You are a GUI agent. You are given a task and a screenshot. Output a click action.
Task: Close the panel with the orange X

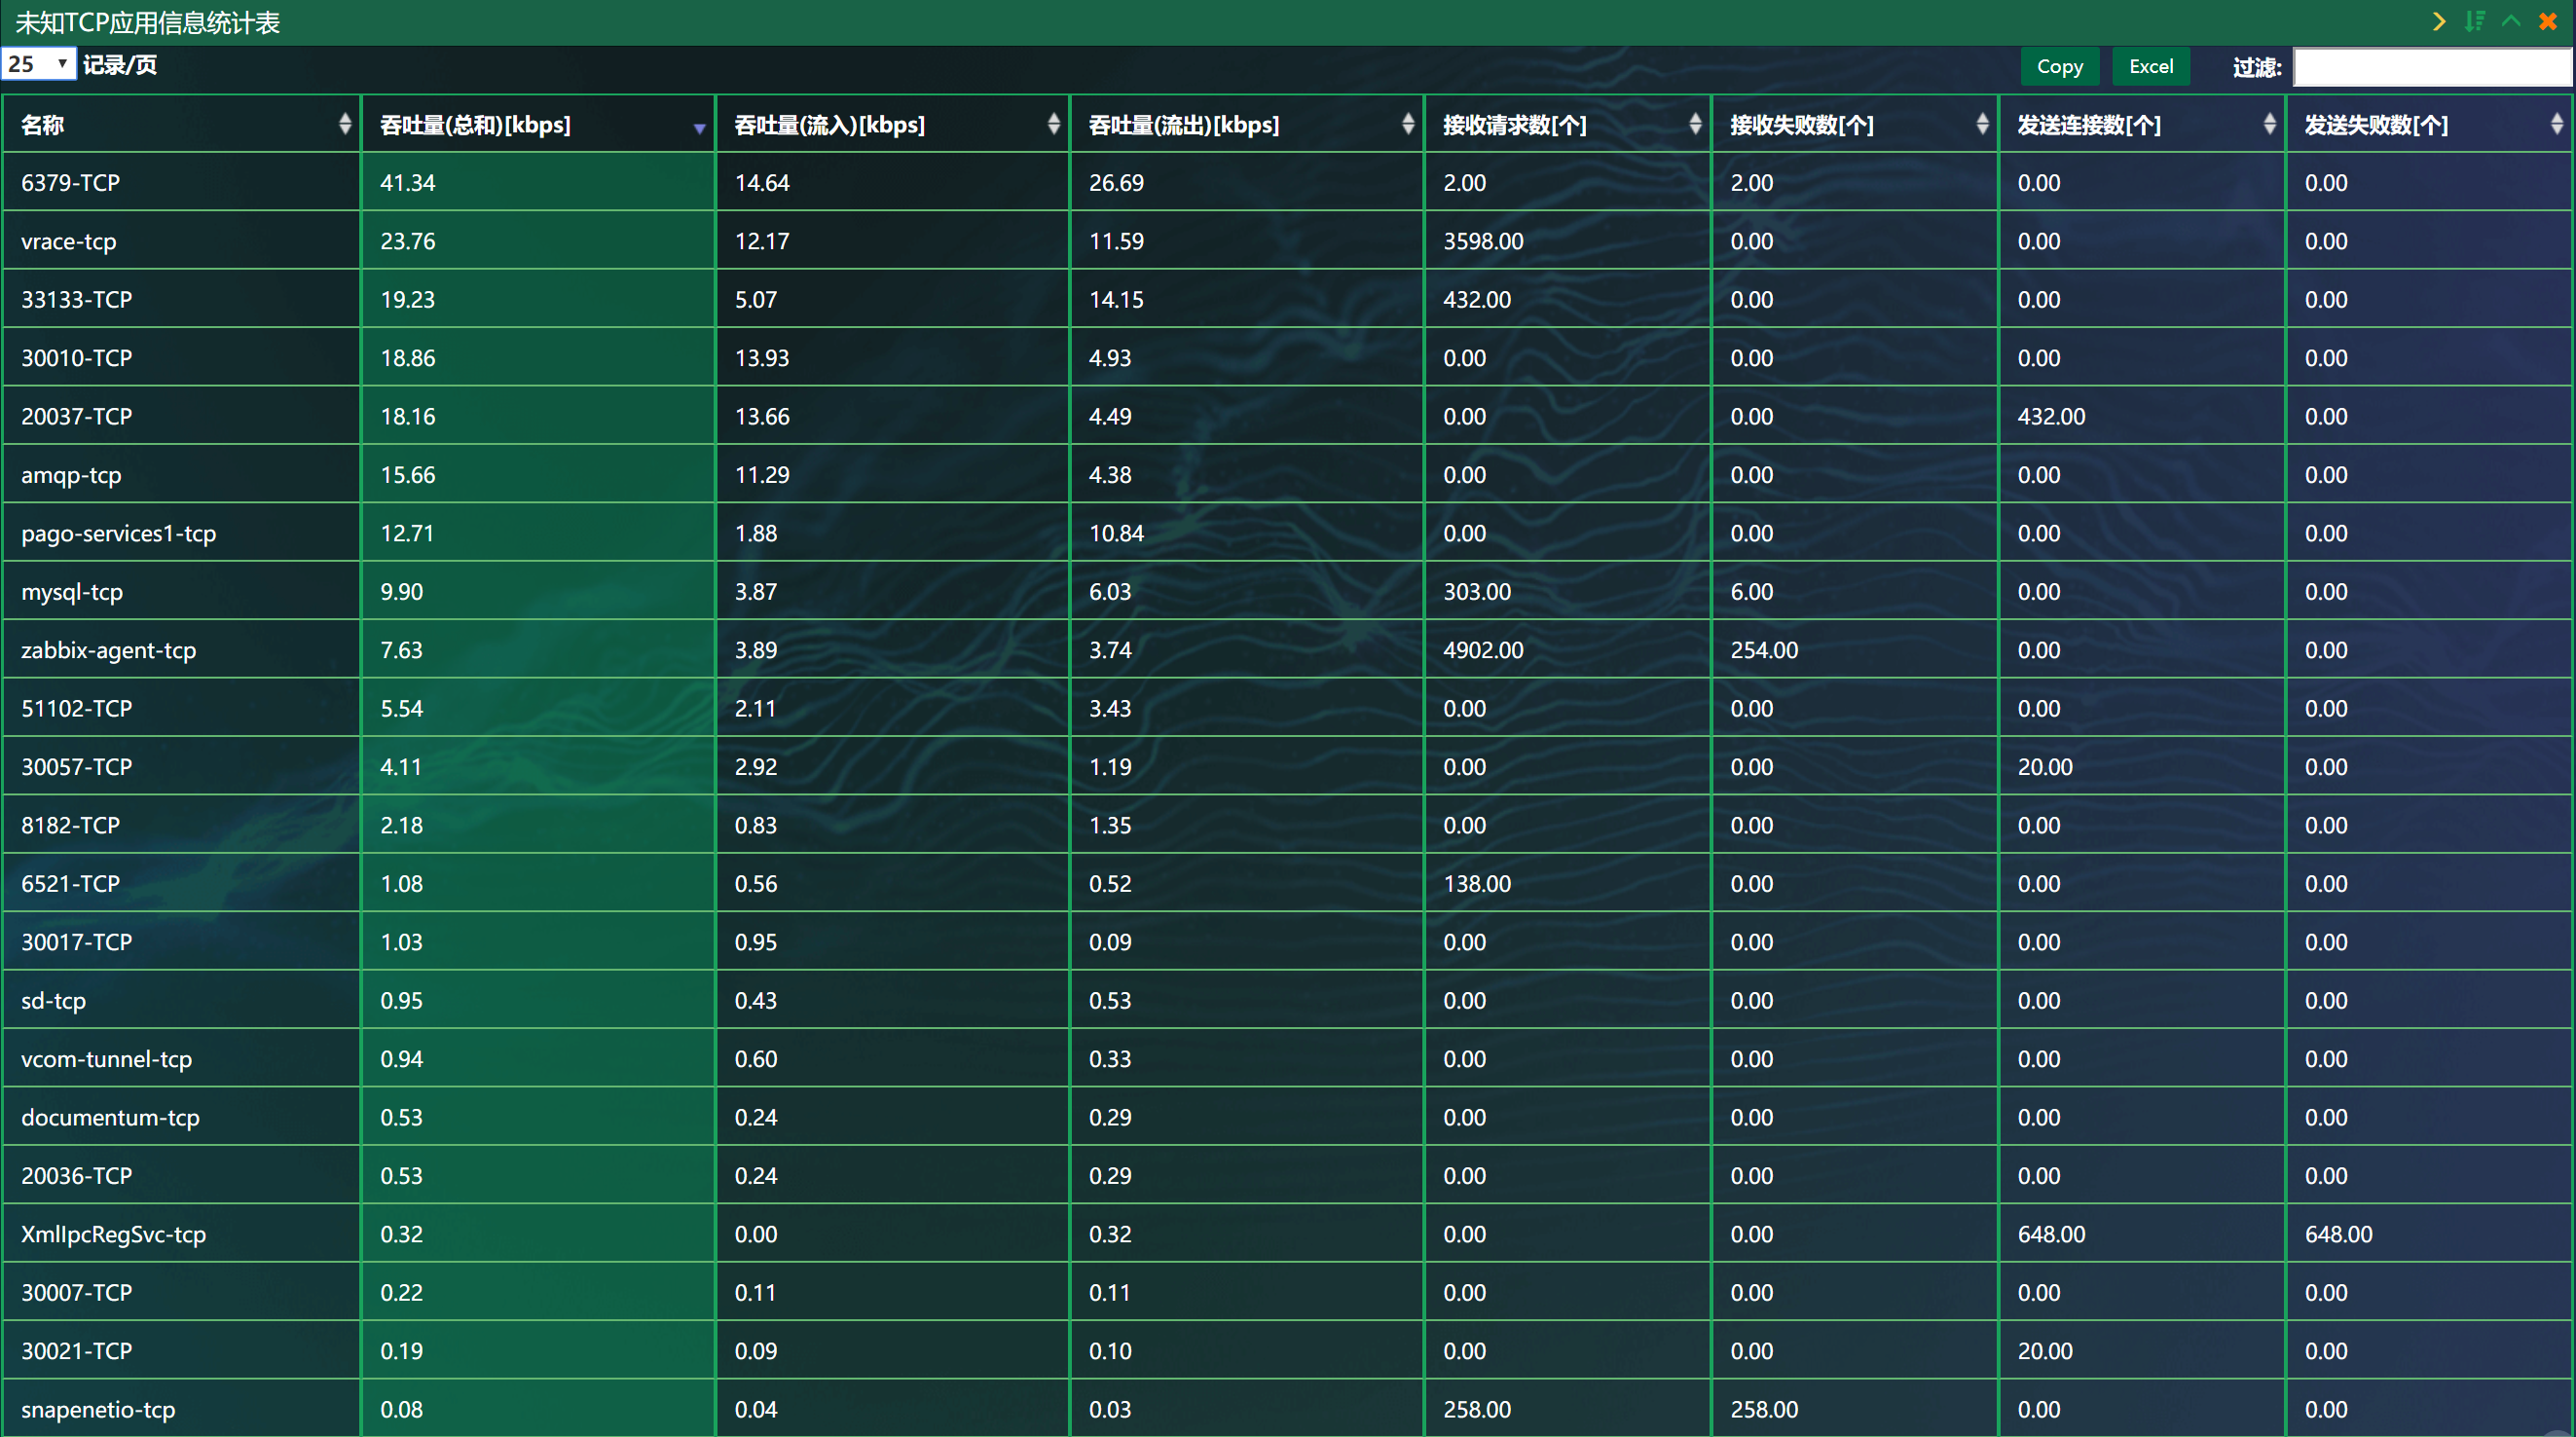2548,21
